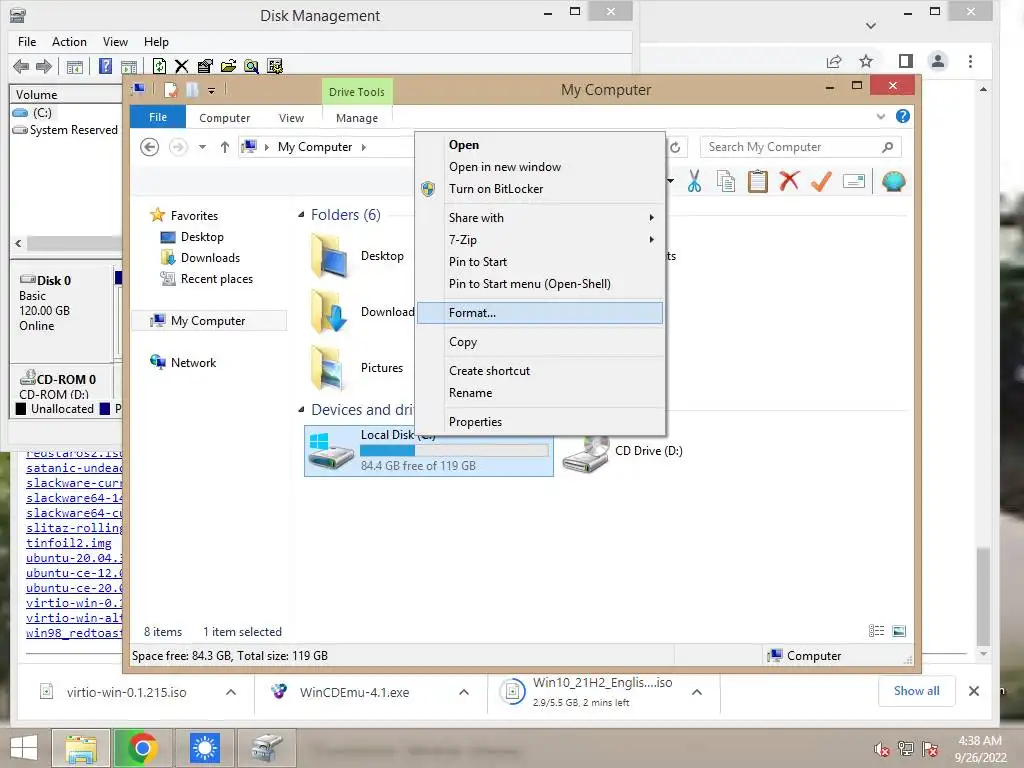Viewport: 1024px width, 768px height.
Task: Click the orange checkmark Properties icon
Action: (x=821, y=181)
